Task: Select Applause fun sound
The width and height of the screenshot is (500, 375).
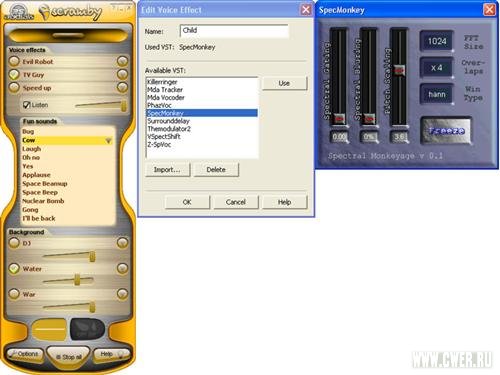Action: pos(36,175)
